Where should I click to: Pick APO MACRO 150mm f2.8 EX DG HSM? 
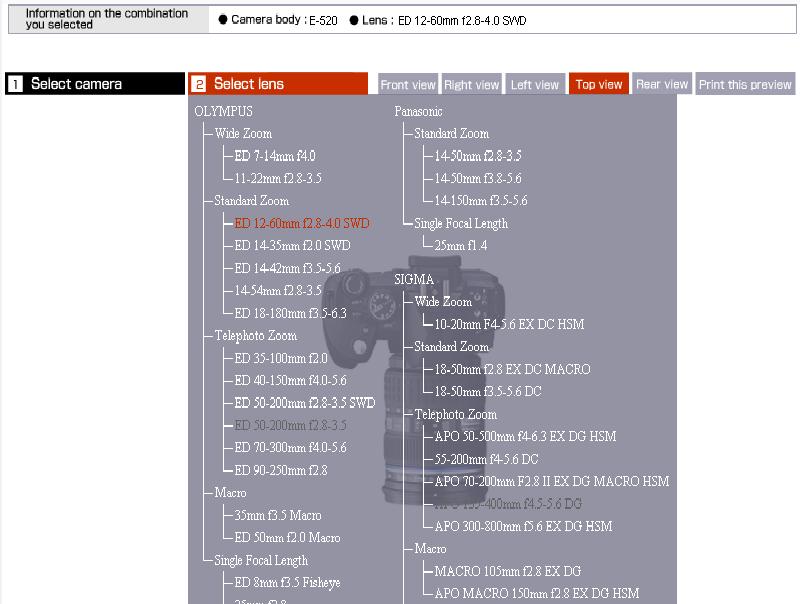[x=537, y=593]
